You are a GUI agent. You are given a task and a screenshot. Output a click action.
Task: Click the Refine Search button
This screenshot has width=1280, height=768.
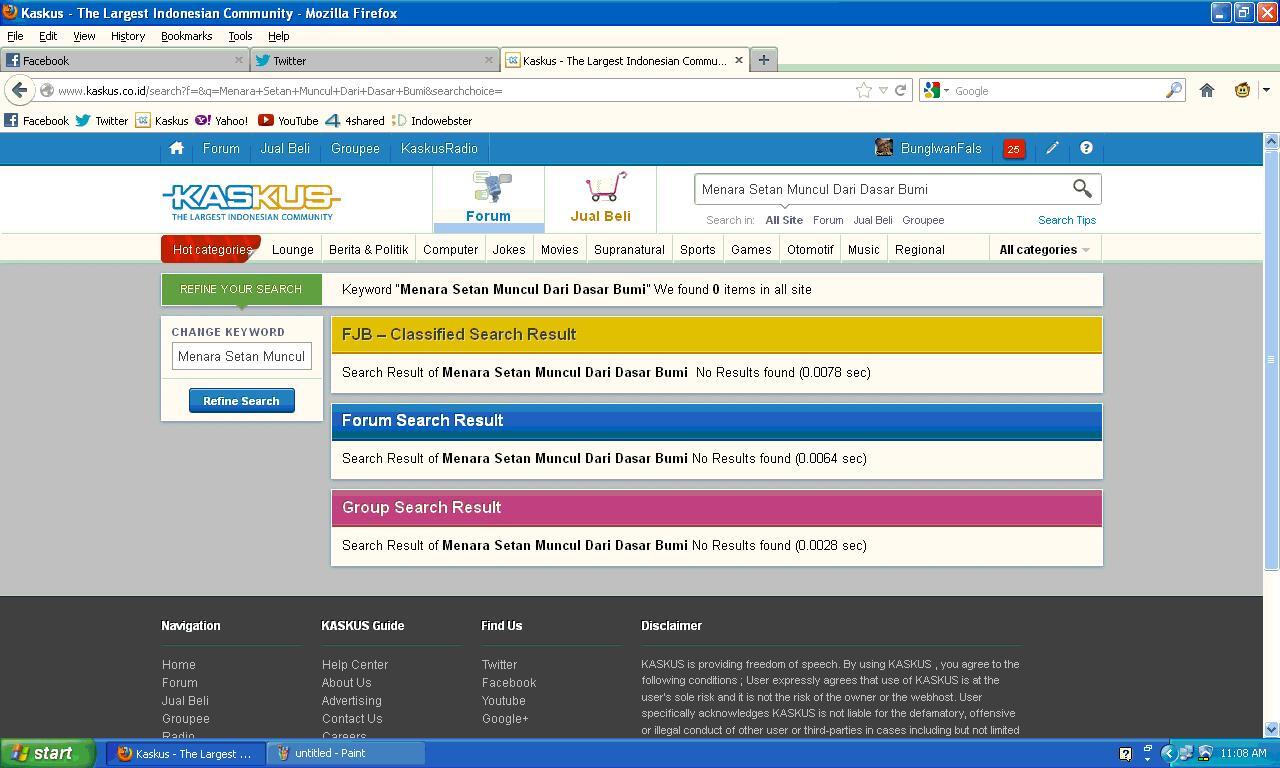(x=241, y=401)
